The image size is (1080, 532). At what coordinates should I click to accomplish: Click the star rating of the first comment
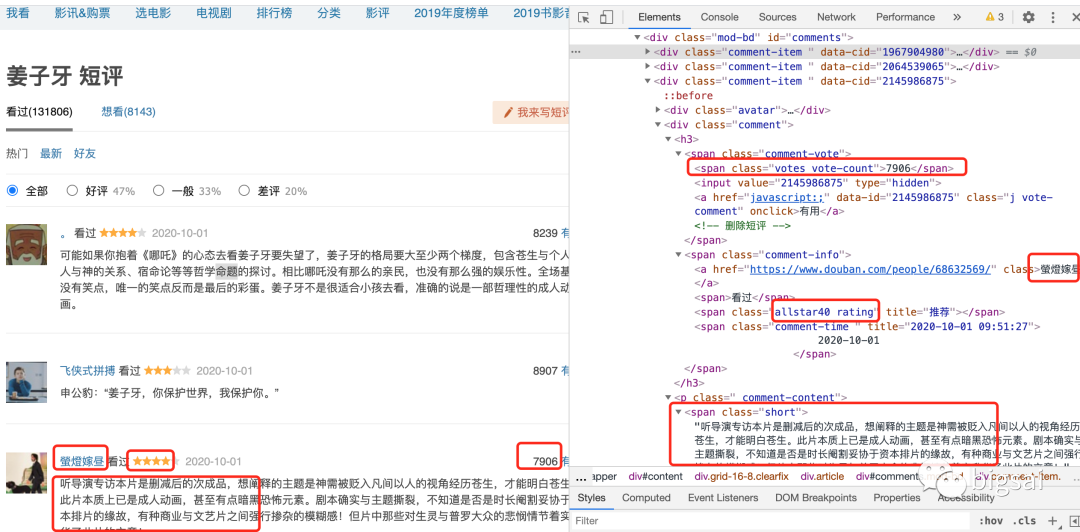pyautogui.click(x=123, y=233)
